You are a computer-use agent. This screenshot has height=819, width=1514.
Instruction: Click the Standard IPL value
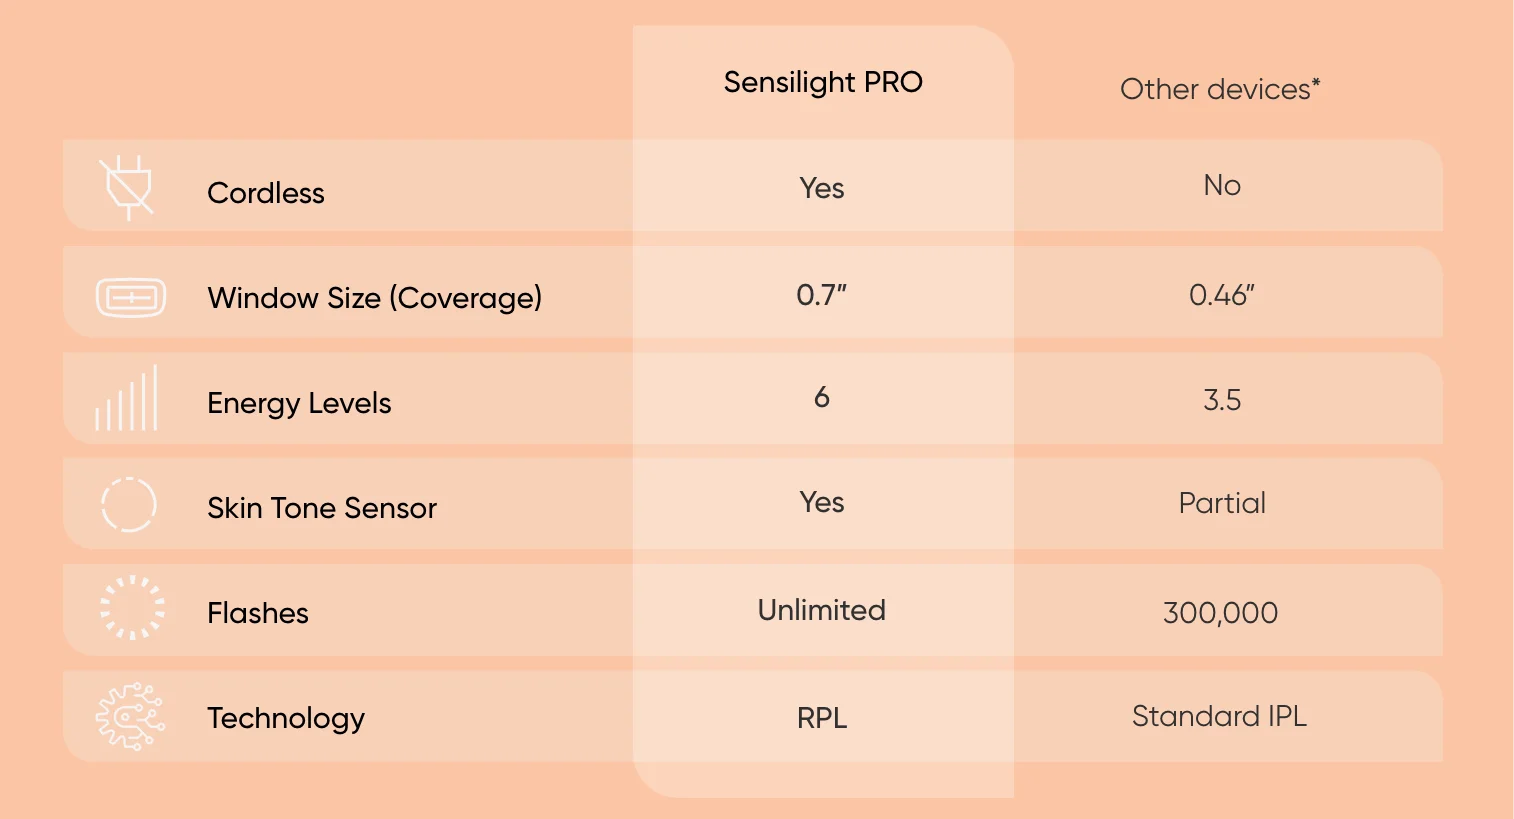tap(1219, 716)
